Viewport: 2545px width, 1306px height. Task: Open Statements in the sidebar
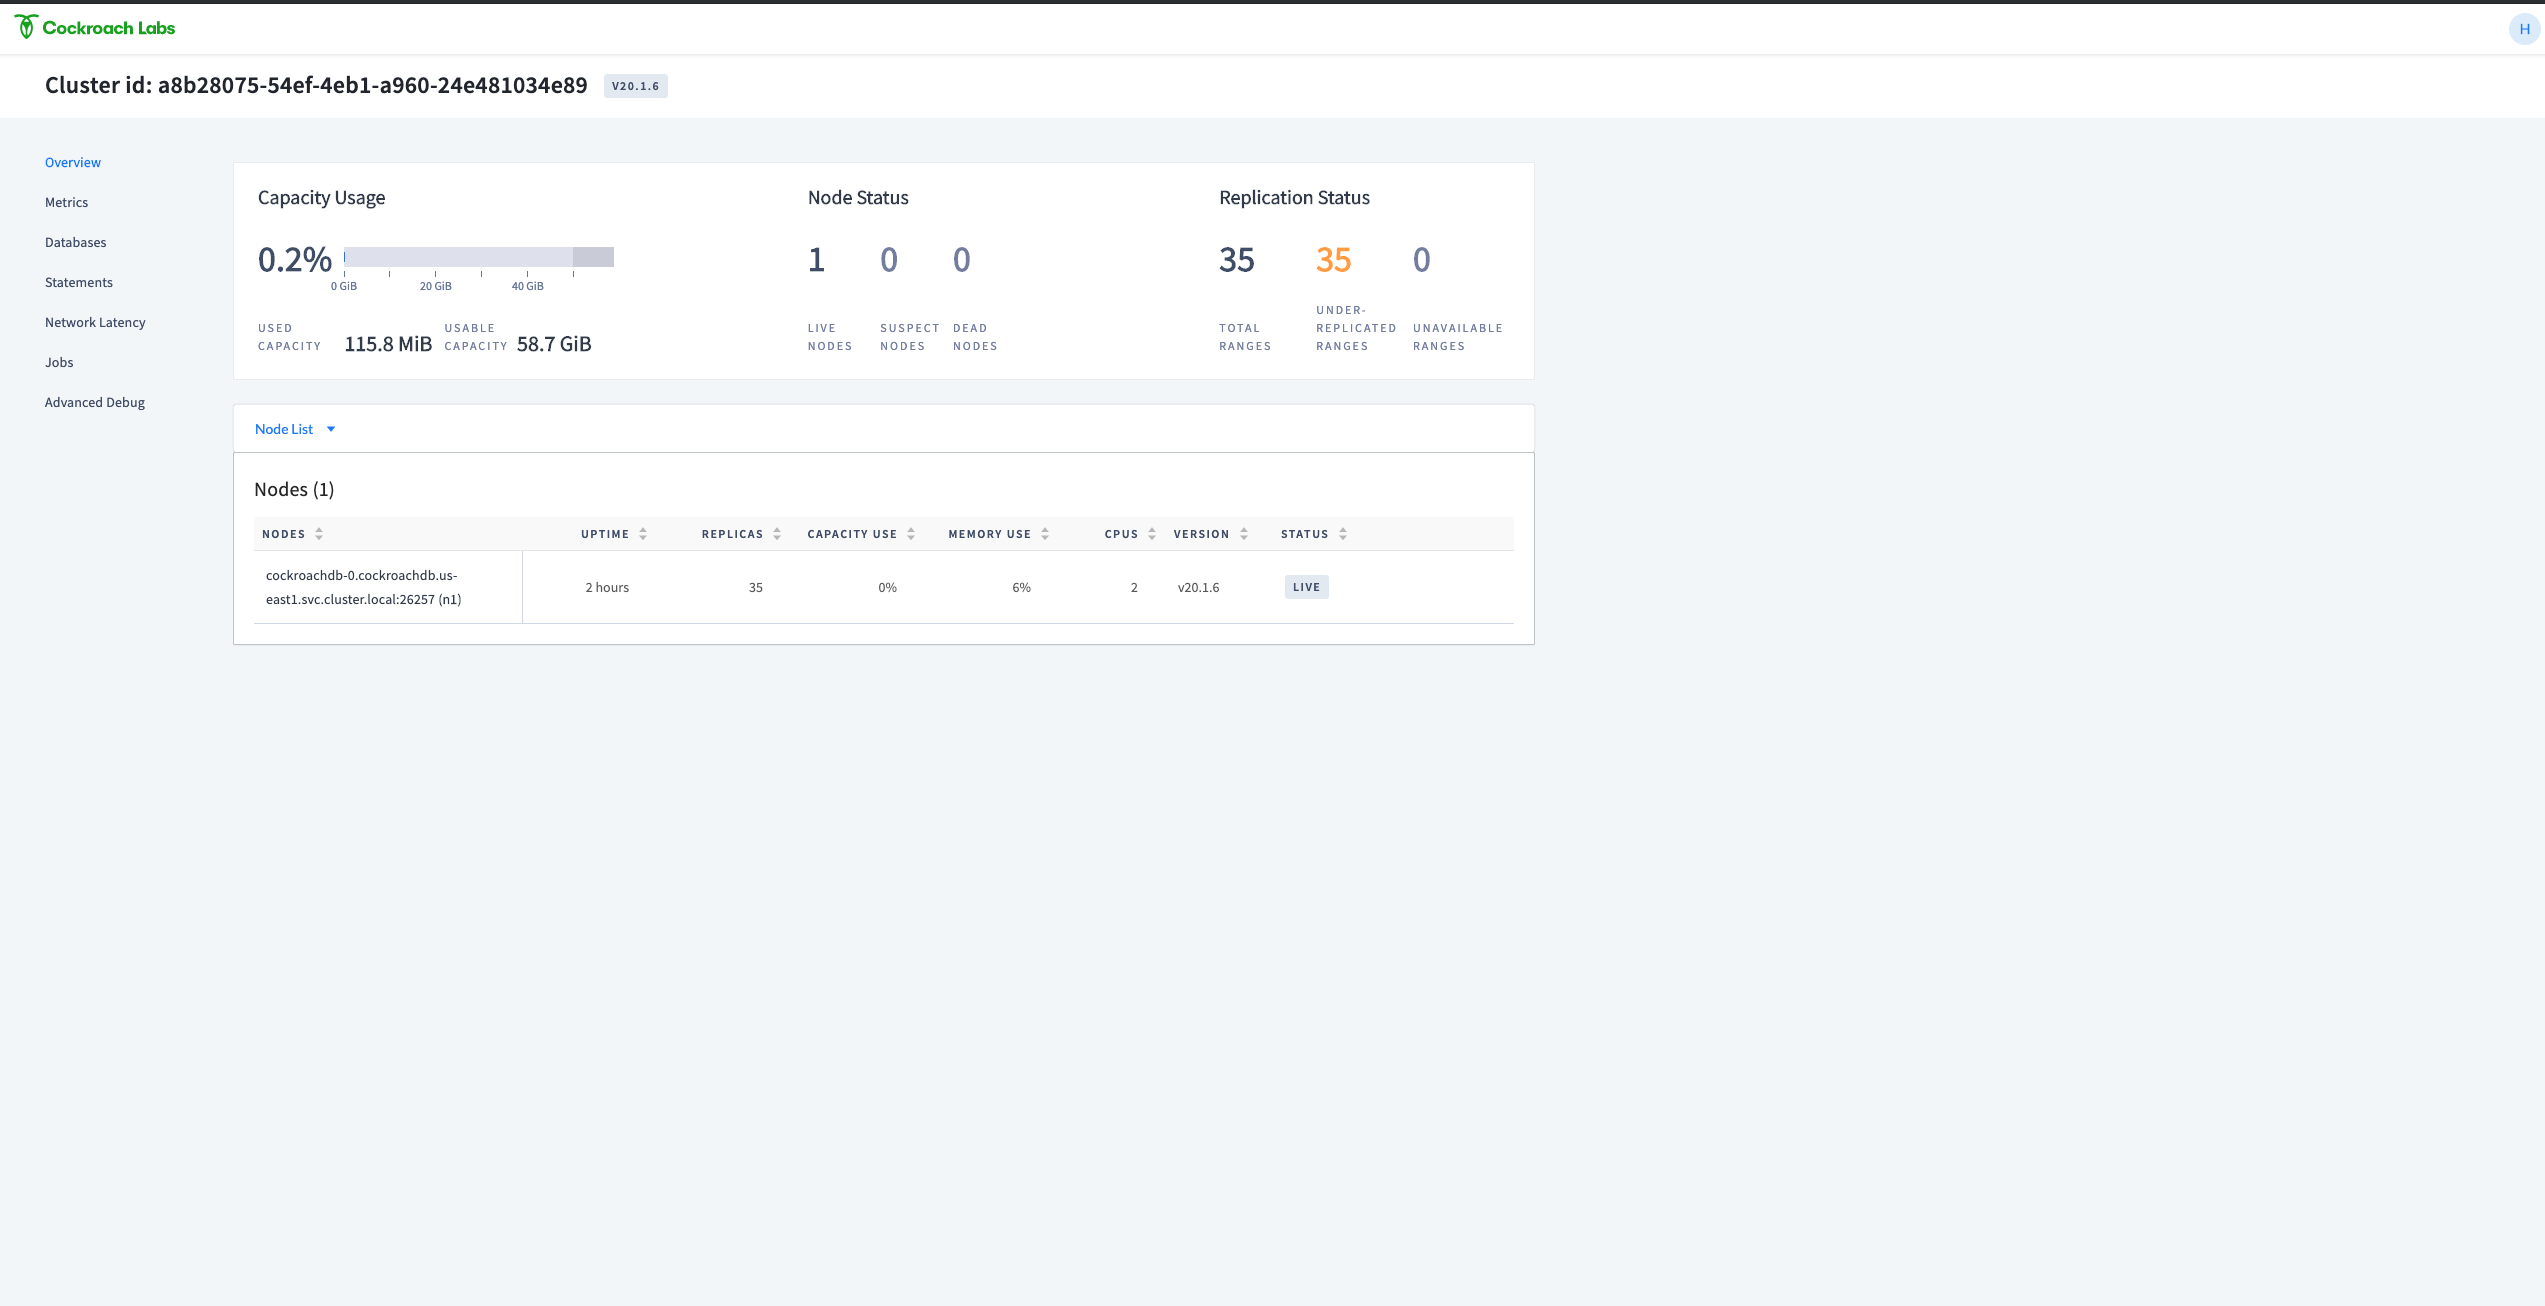78,282
